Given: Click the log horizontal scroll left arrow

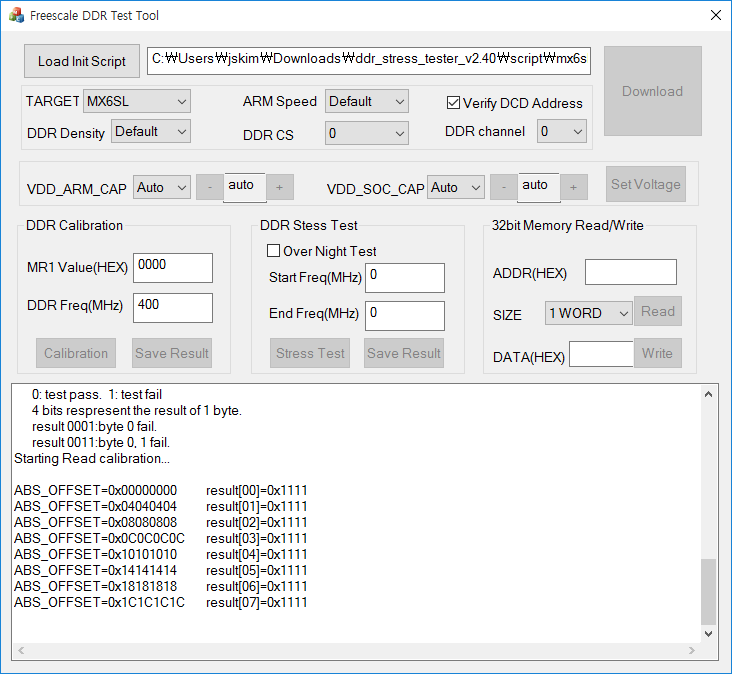Looking at the screenshot, I should pos(21,650).
